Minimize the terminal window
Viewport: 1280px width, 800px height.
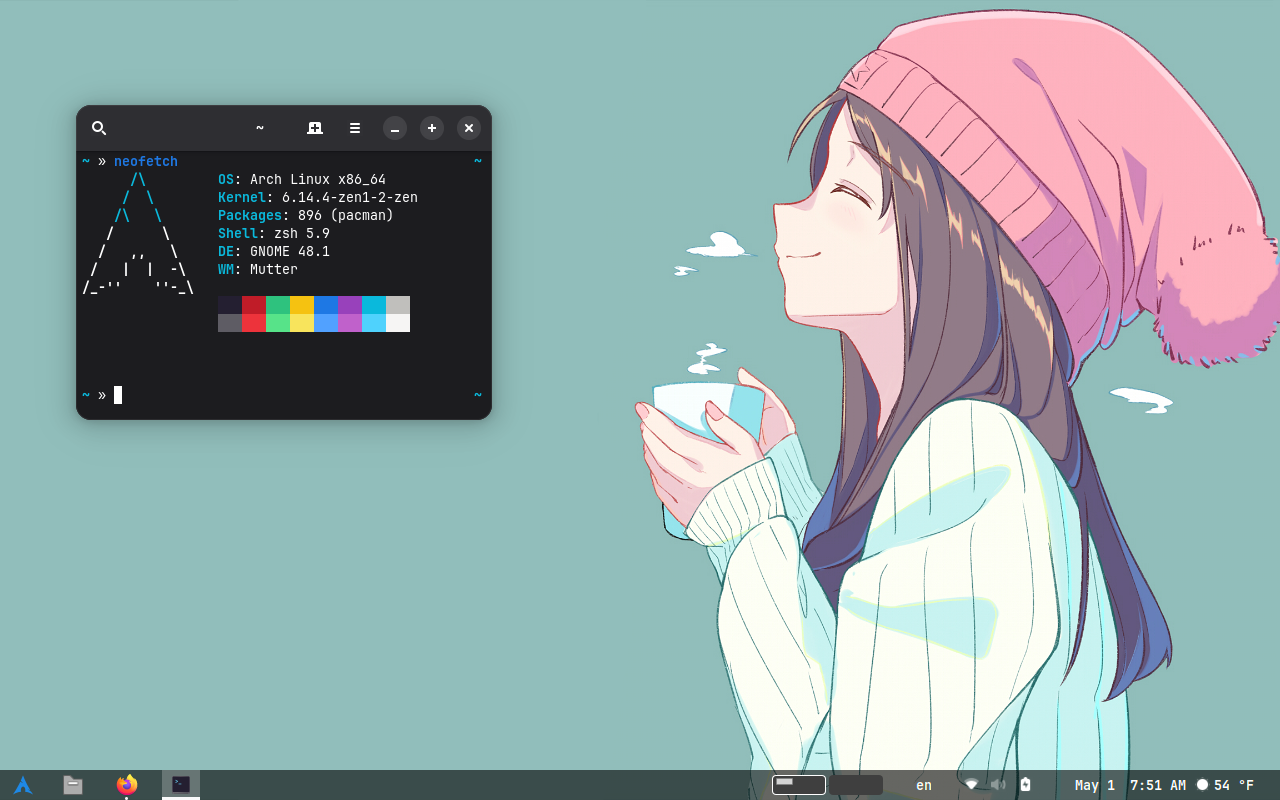tap(395, 128)
